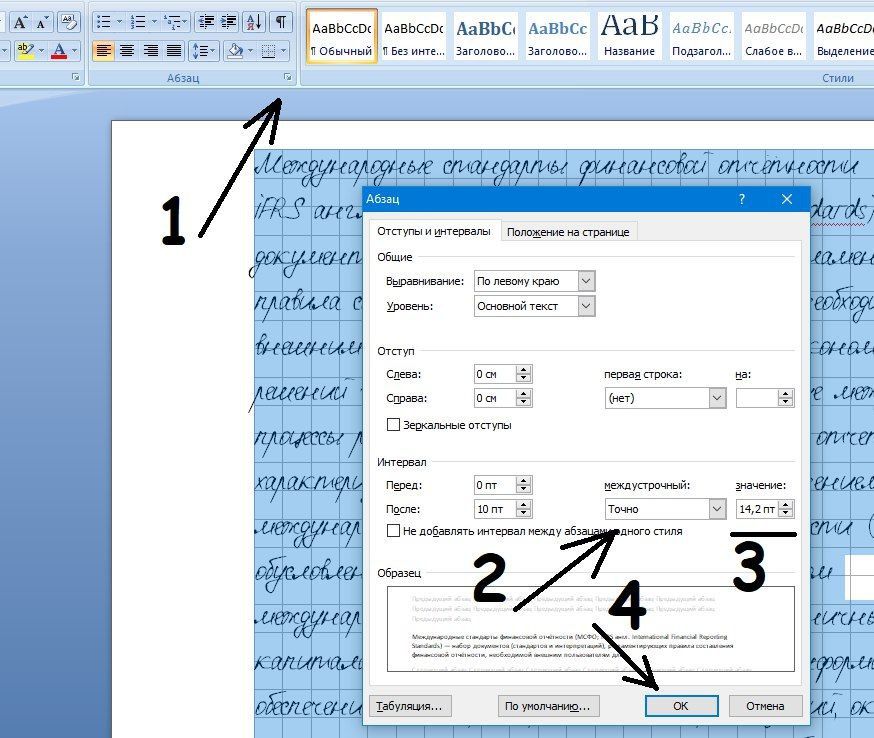Apply align left in the ribbon
Image resolution: width=874 pixels, height=738 pixels.
coord(103,51)
